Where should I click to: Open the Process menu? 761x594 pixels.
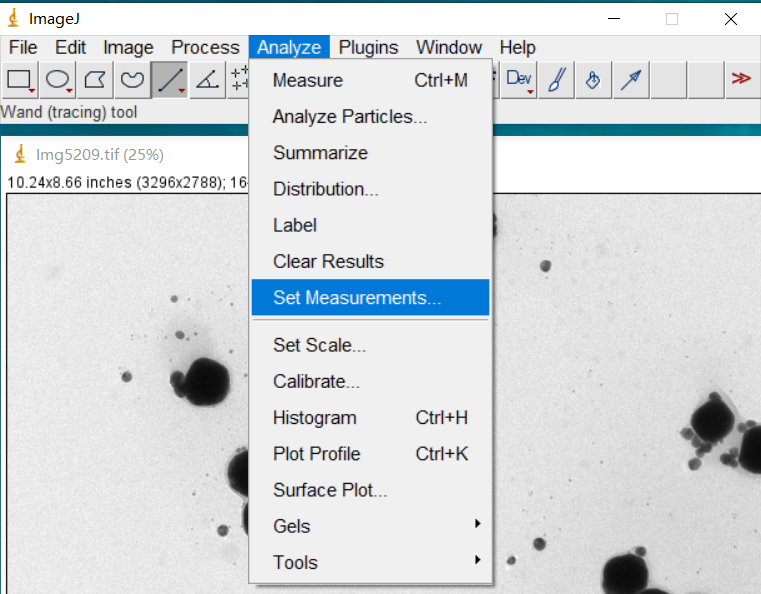tap(205, 47)
